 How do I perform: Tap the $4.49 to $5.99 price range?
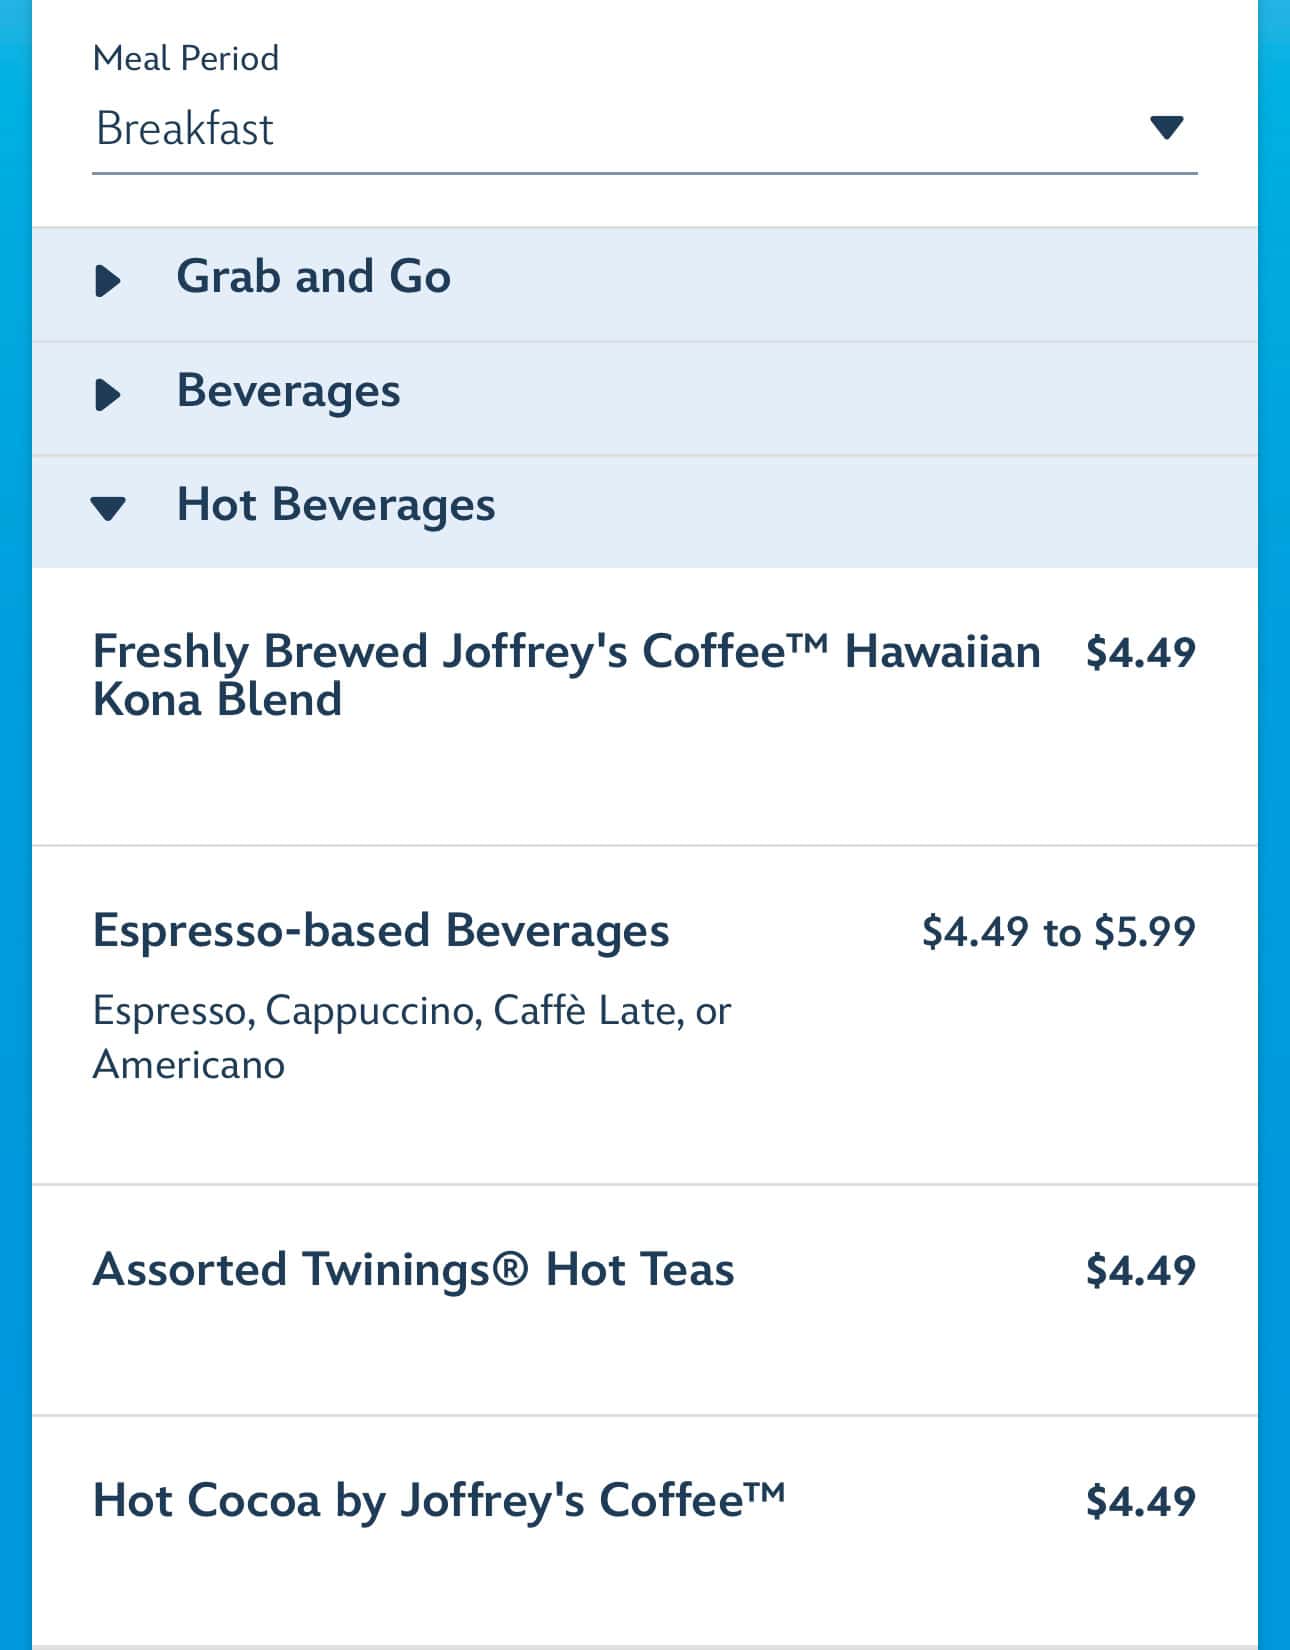pos(1058,932)
